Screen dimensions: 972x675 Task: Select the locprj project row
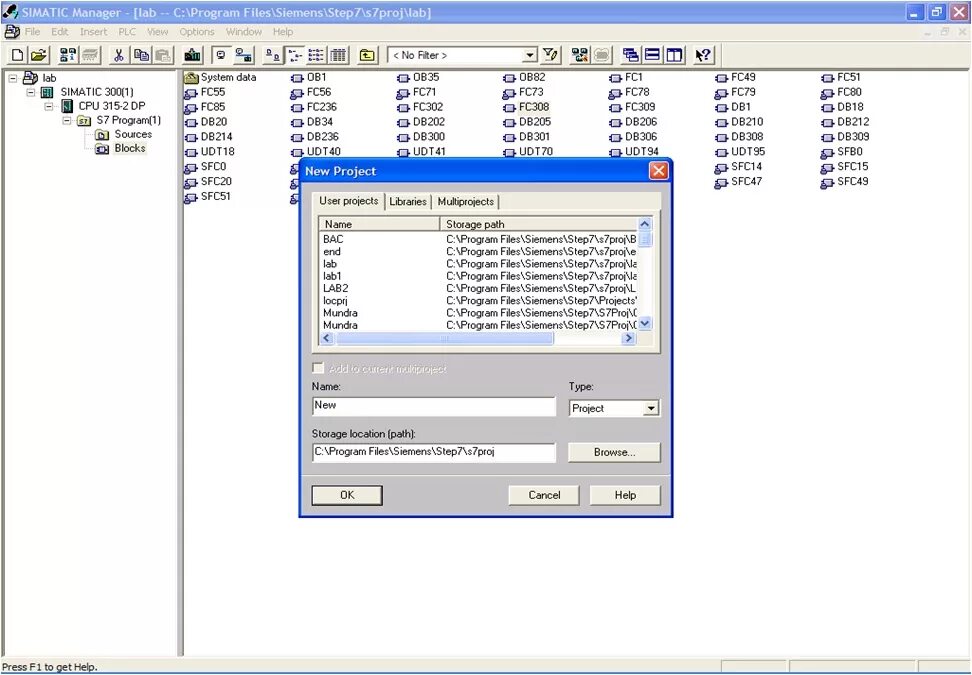point(479,301)
